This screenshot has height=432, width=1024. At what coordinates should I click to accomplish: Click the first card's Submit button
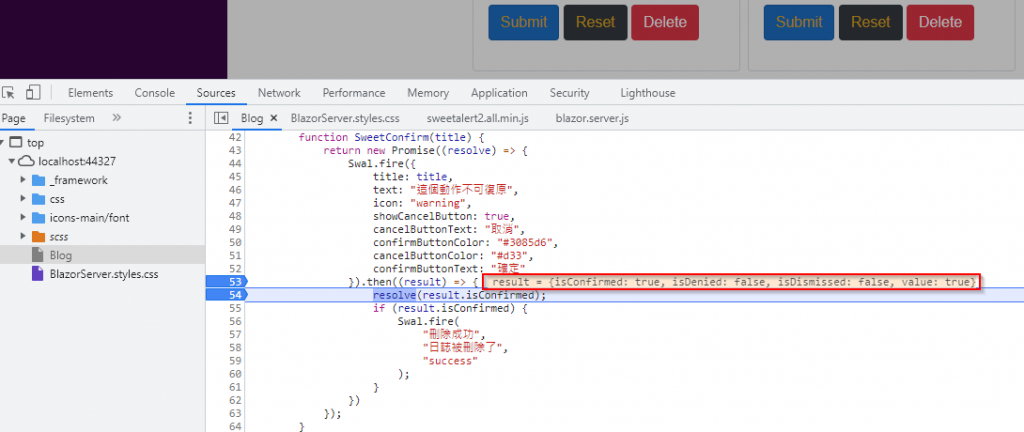coord(524,22)
